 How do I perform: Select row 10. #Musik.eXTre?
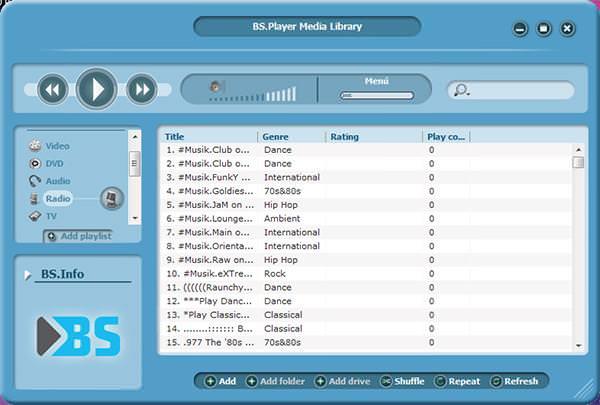[365, 274]
